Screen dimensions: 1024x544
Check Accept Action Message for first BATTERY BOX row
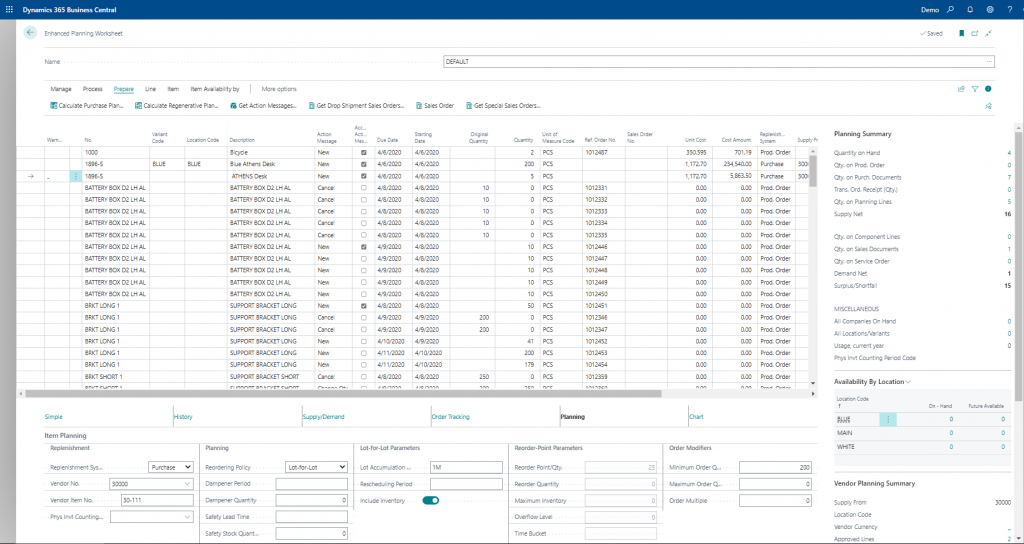[364, 187]
